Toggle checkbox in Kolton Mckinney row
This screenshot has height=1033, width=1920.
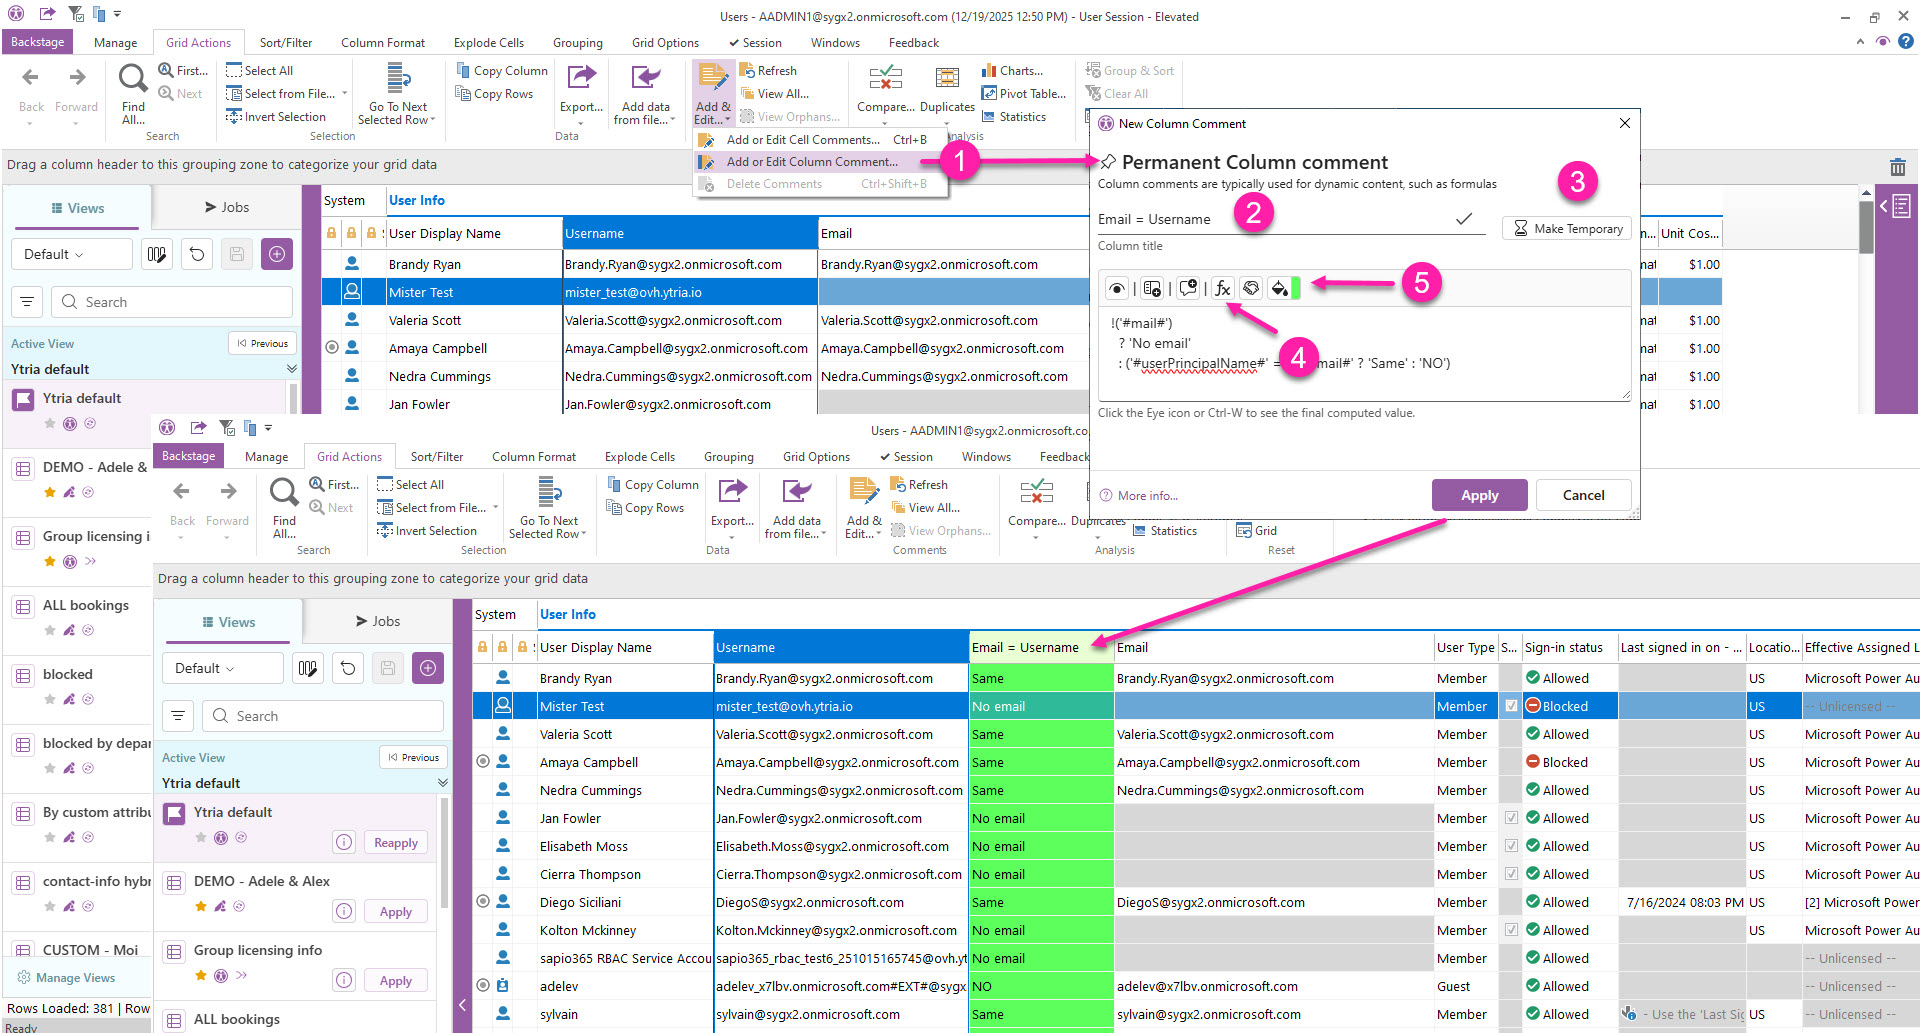(1511, 930)
